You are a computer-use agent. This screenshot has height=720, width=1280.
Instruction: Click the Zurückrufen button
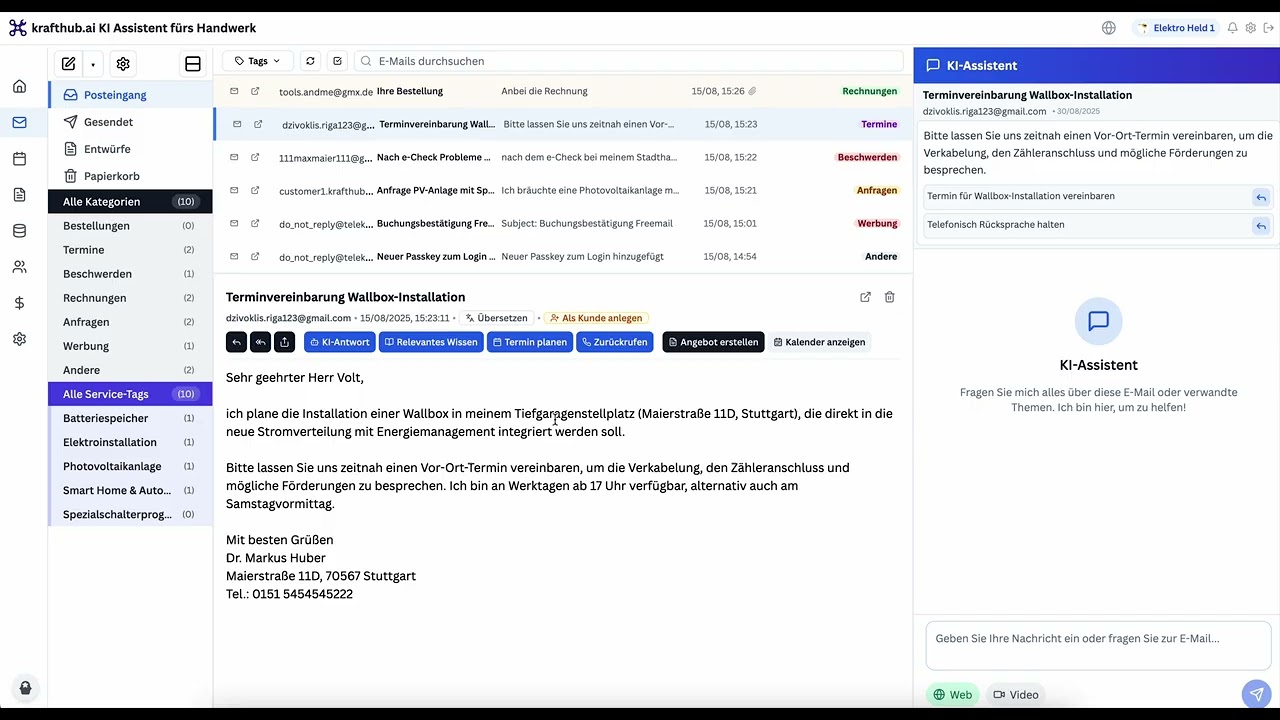(x=615, y=342)
